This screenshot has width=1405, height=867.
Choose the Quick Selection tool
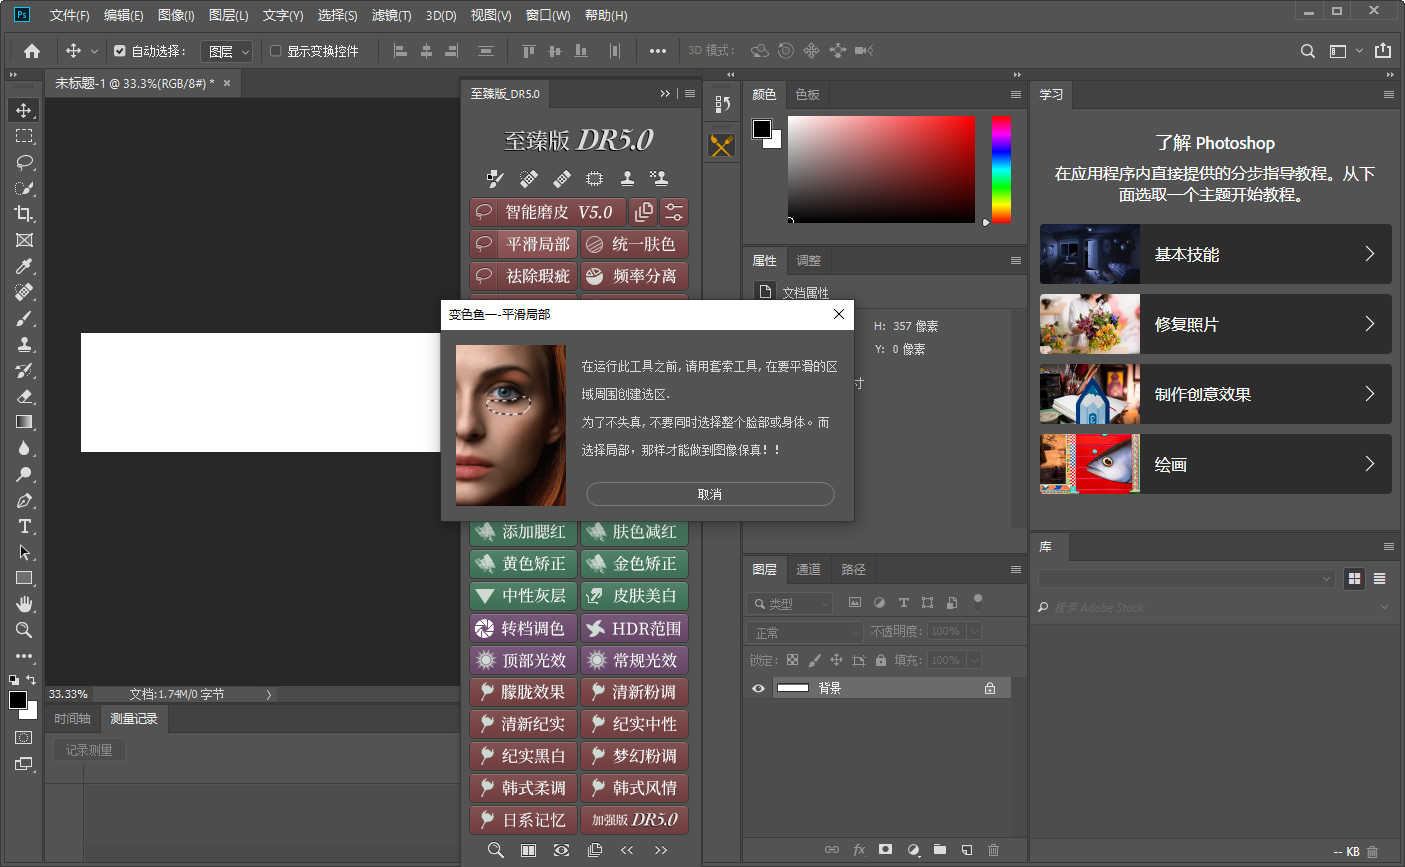tap(24, 188)
